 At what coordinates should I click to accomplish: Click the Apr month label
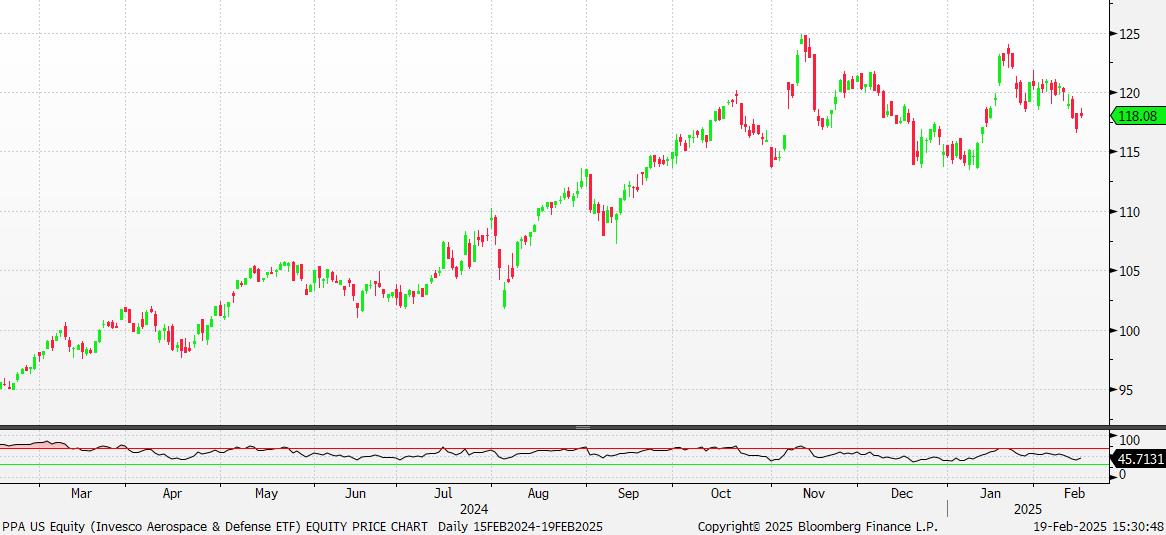pyautogui.click(x=173, y=493)
